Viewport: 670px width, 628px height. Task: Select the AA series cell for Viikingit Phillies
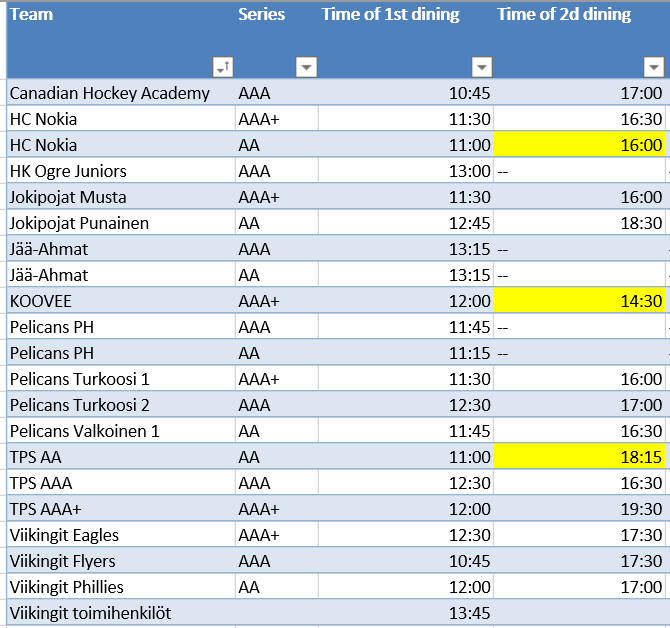coord(276,587)
